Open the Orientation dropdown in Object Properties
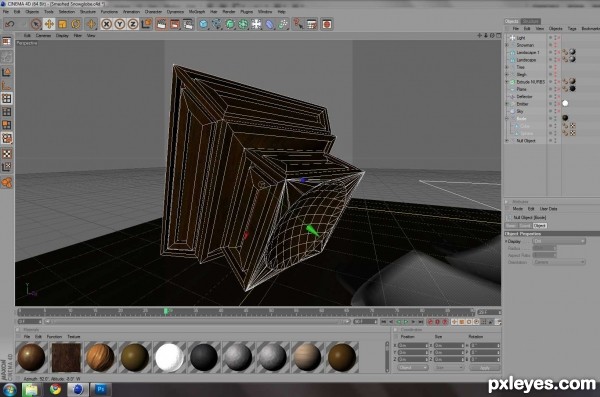Viewport: 600px width, 397px height. click(x=559, y=262)
